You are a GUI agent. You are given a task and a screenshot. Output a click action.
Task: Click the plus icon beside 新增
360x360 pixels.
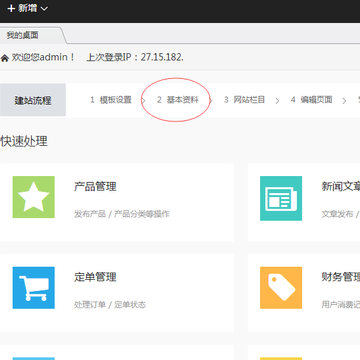pos(11,9)
